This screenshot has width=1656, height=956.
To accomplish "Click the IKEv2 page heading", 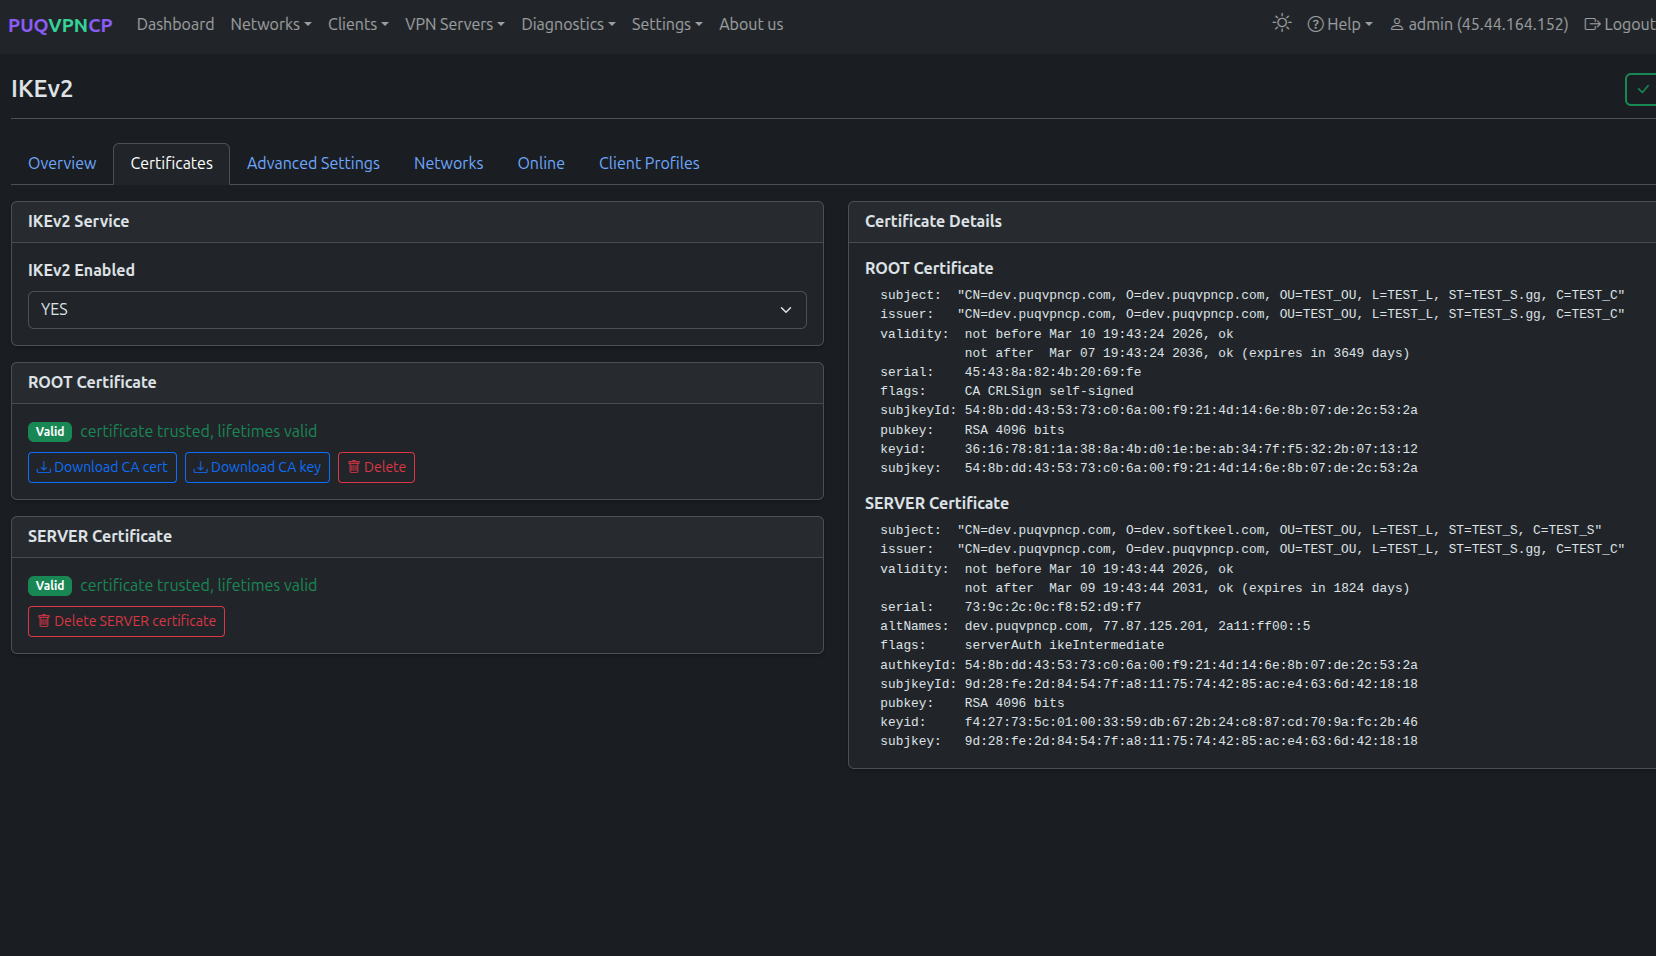I will pos(42,89).
